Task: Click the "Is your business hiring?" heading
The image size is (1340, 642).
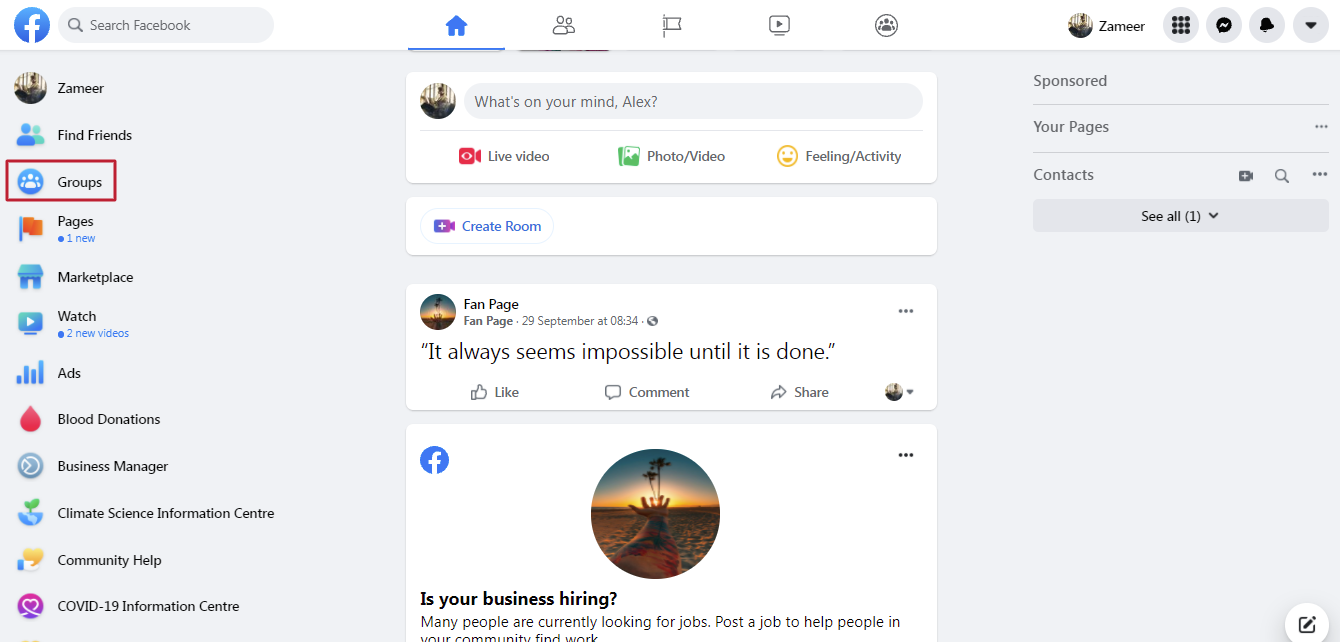Action: [x=519, y=599]
